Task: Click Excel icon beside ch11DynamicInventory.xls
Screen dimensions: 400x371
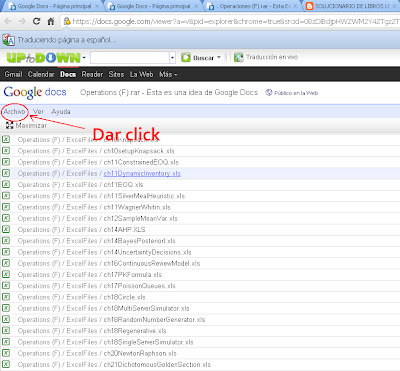Action: tap(6, 173)
